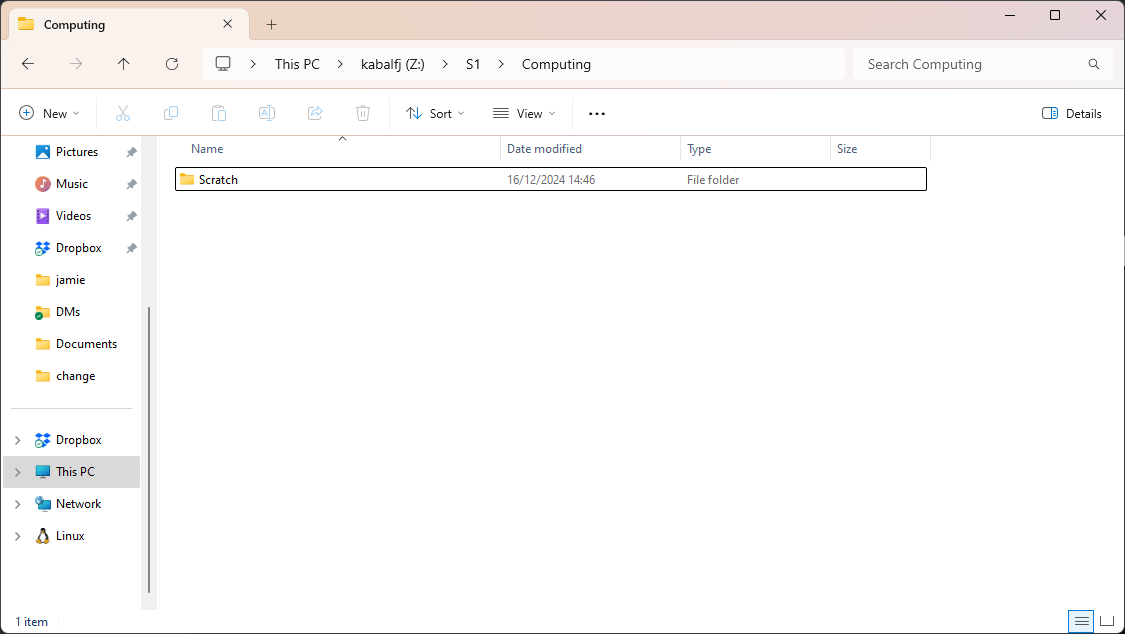Add a new tab with plus button
The width and height of the screenshot is (1125, 634).
[x=272, y=24]
